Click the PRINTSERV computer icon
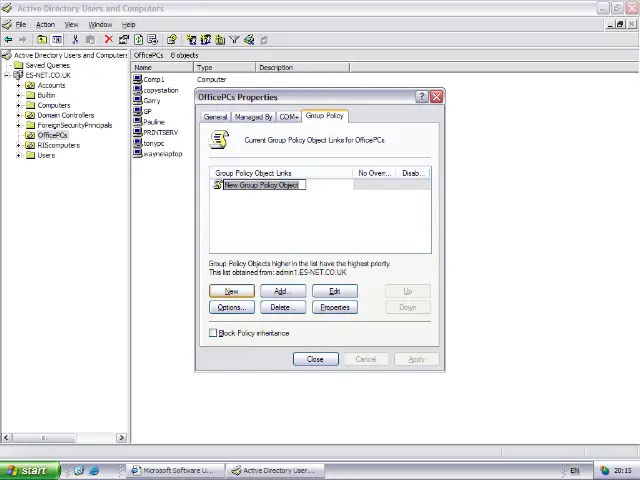Viewport: 640px width, 480px height. point(138,132)
